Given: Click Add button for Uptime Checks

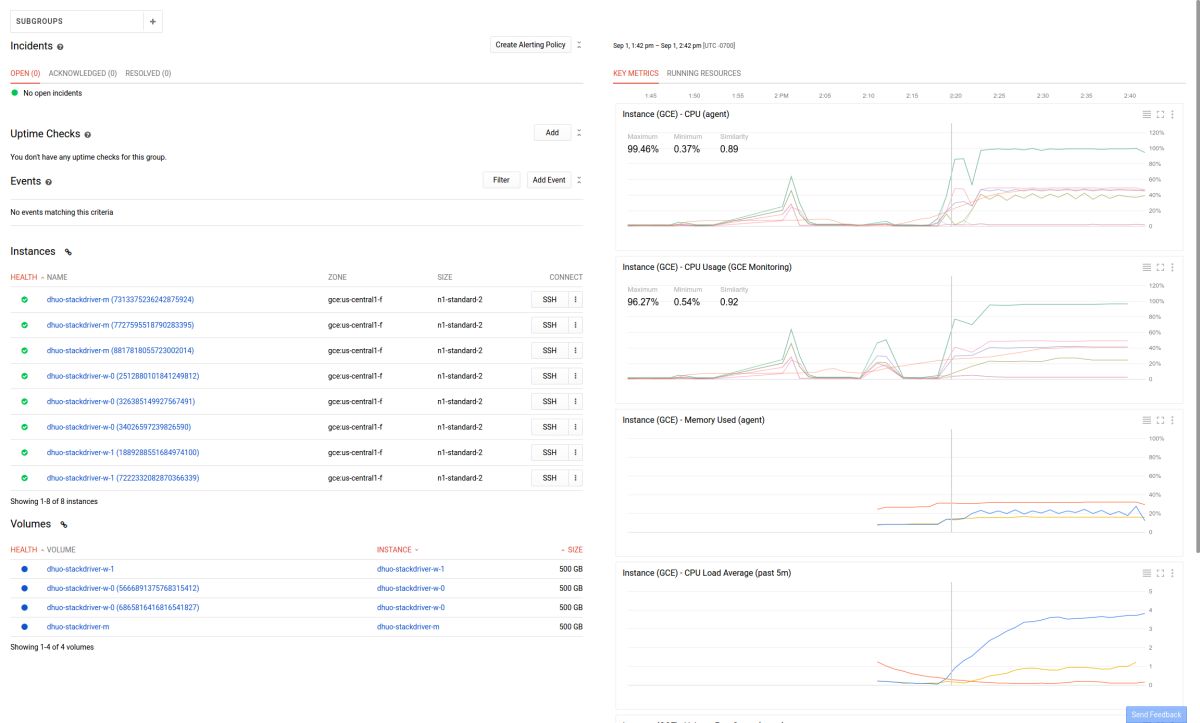Looking at the screenshot, I should pos(553,132).
